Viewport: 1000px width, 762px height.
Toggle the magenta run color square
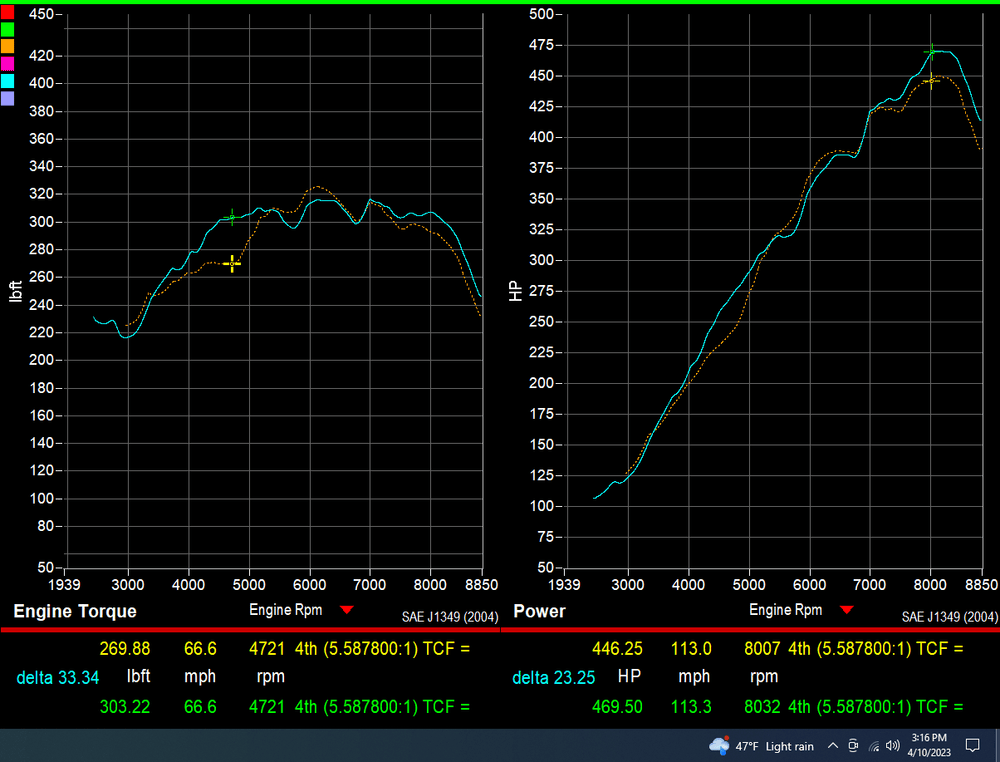click(x=7, y=63)
